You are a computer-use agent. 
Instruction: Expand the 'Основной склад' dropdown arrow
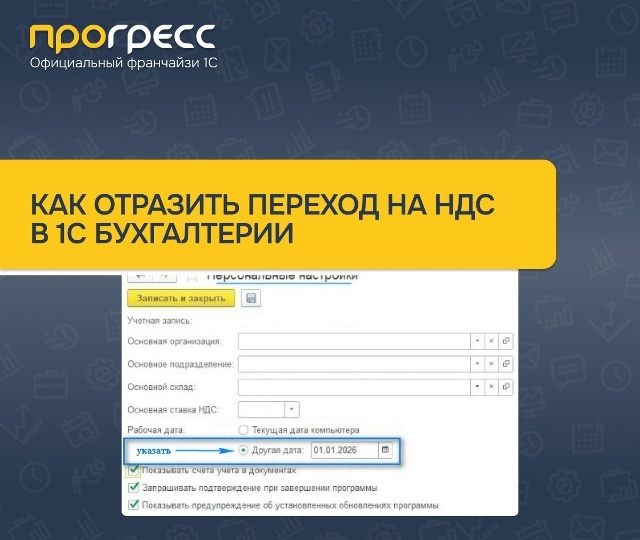click(x=477, y=387)
